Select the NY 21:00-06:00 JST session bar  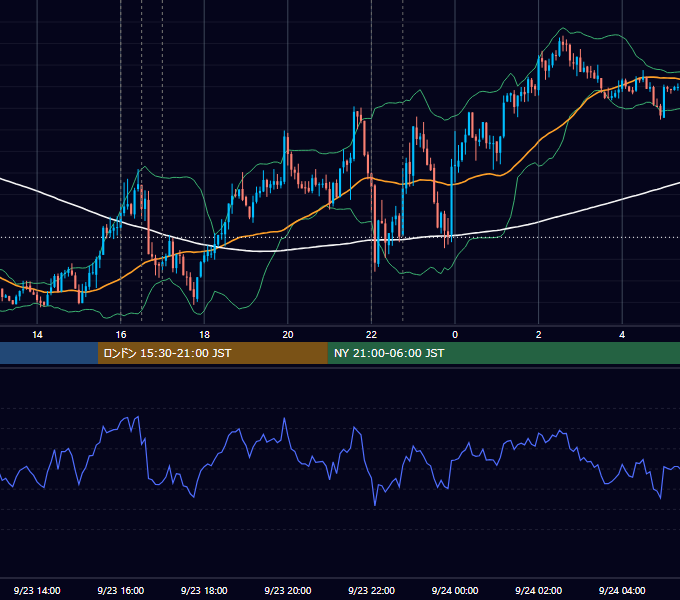[503, 353]
